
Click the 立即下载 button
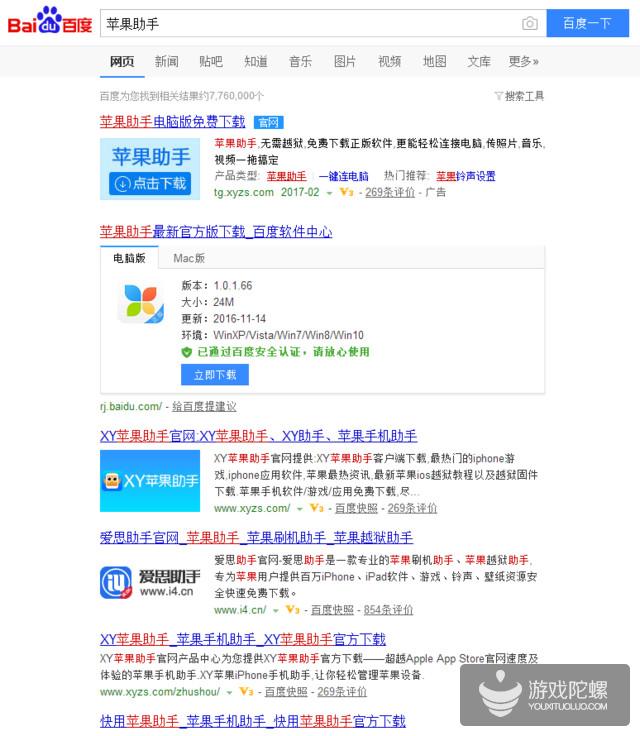pos(215,375)
